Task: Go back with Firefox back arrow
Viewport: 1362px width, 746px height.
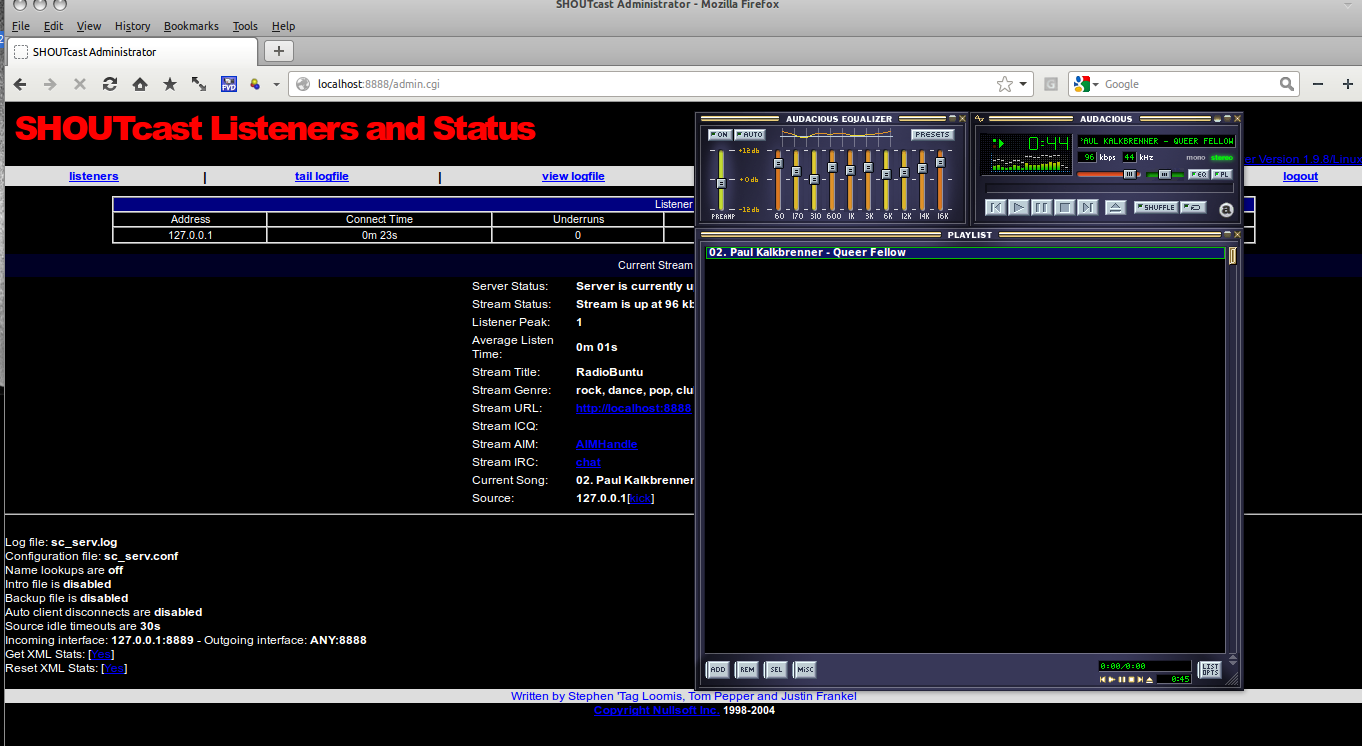Action: (20, 85)
